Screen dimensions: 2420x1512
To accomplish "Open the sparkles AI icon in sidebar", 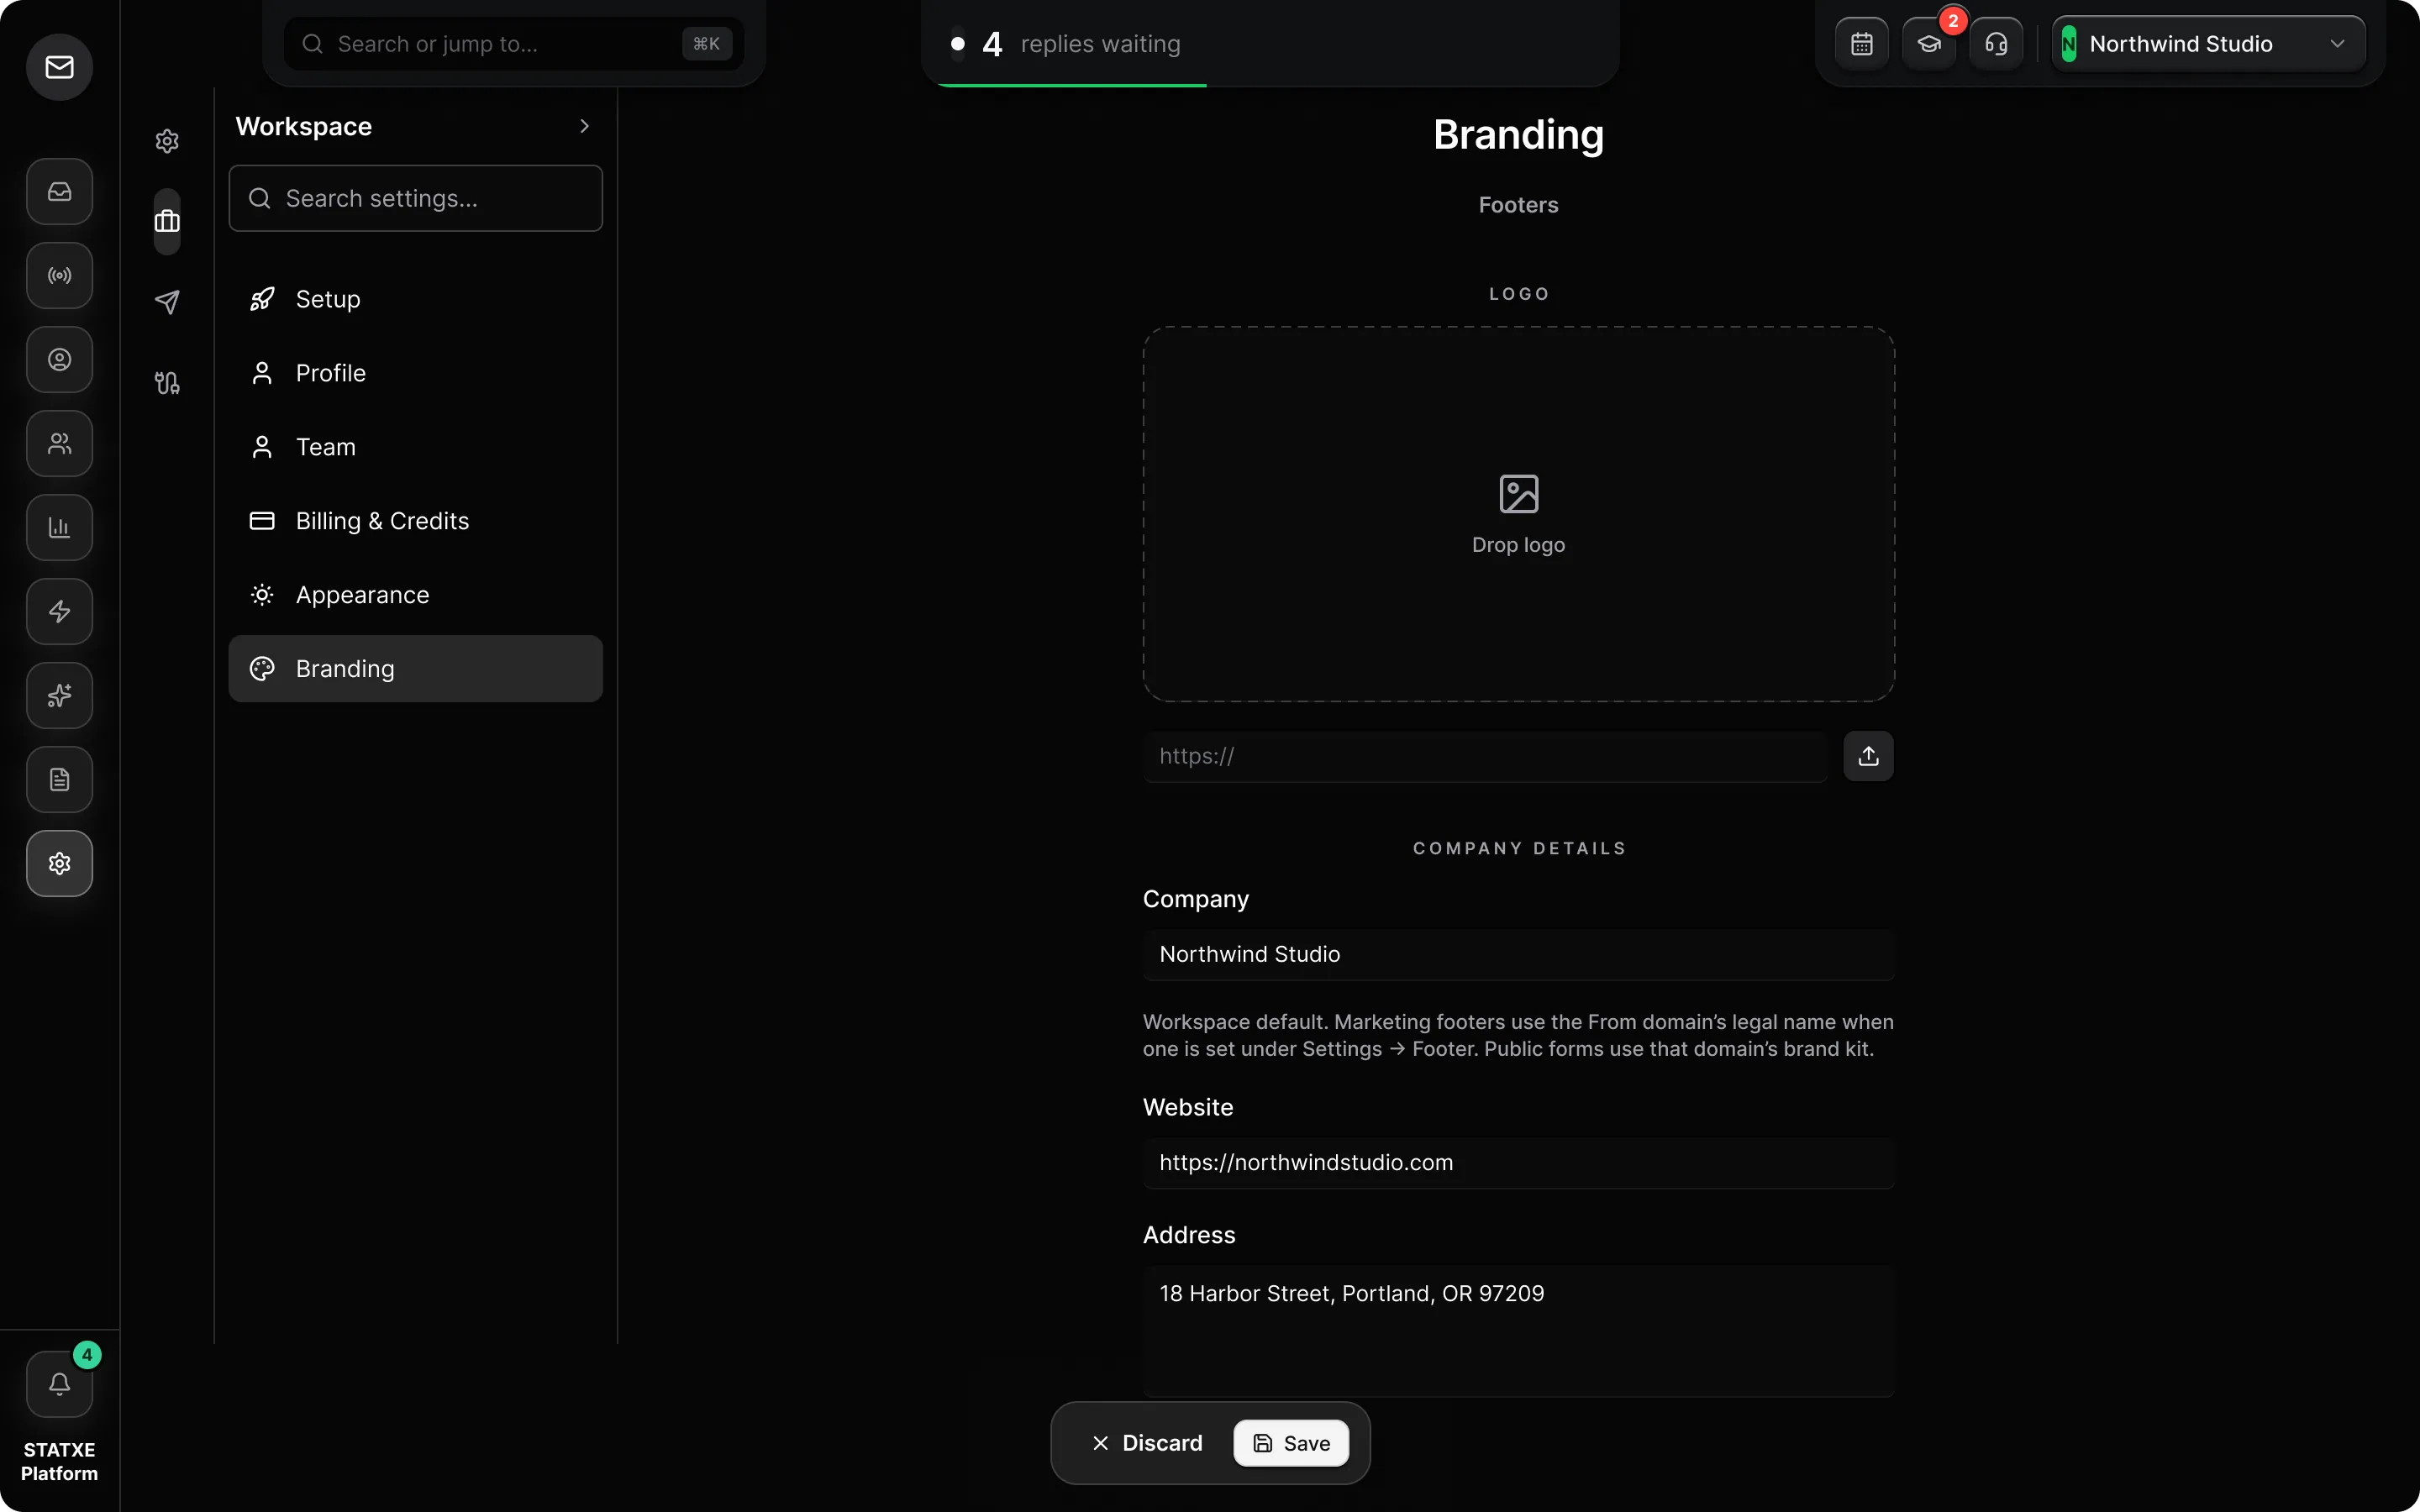I will point(59,695).
